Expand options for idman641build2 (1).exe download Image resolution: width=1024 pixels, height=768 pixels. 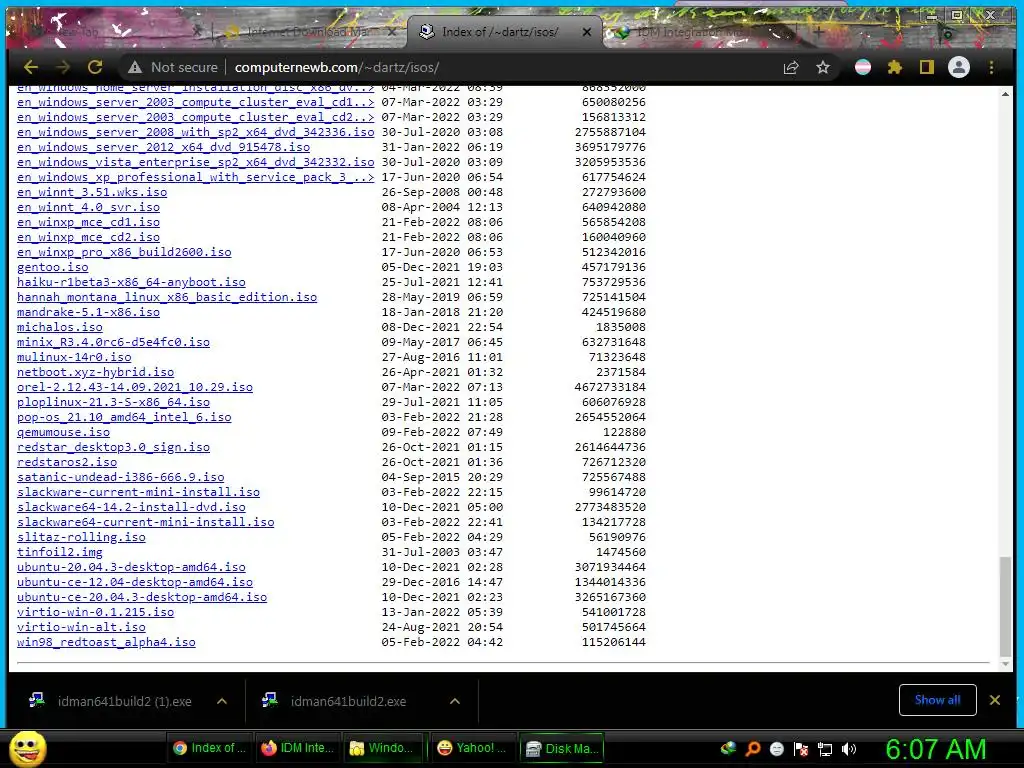pos(222,701)
